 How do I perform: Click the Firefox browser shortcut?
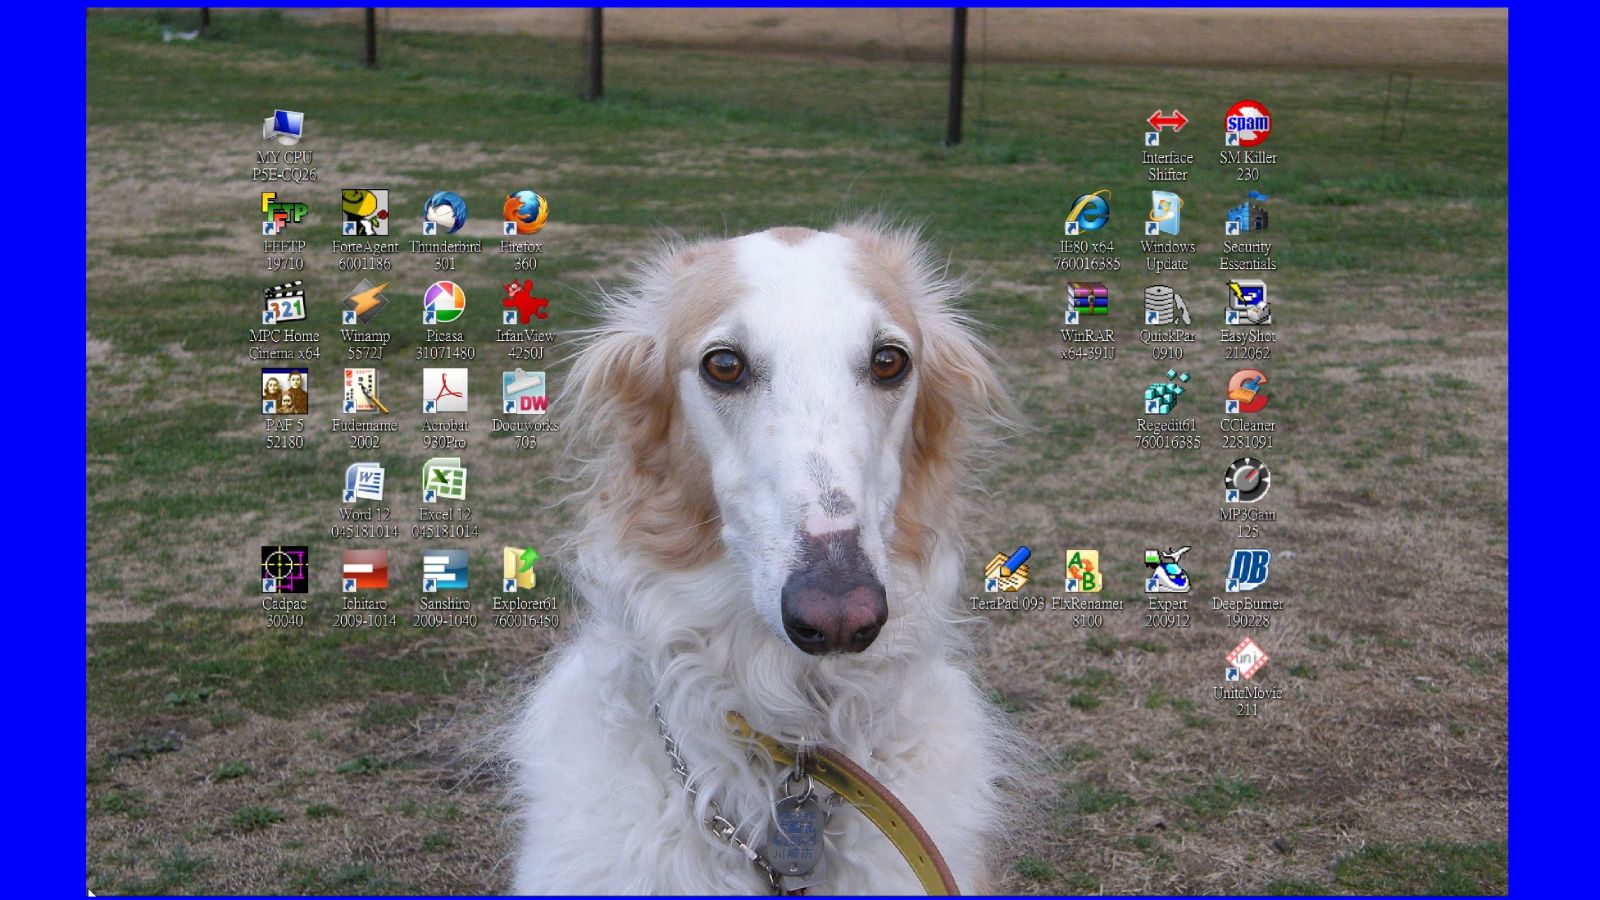point(525,214)
